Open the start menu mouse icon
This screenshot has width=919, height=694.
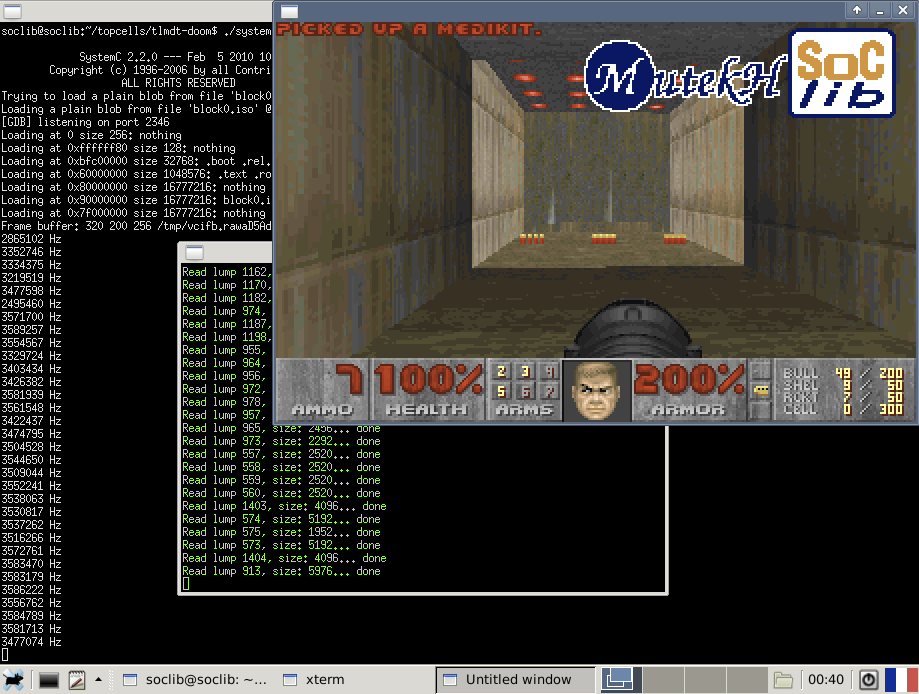pyautogui.click(x=13, y=680)
